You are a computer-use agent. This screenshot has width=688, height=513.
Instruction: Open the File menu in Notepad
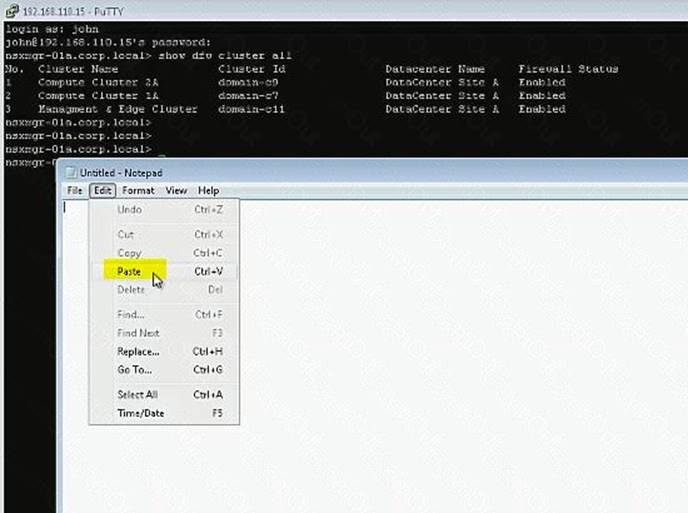tap(74, 190)
